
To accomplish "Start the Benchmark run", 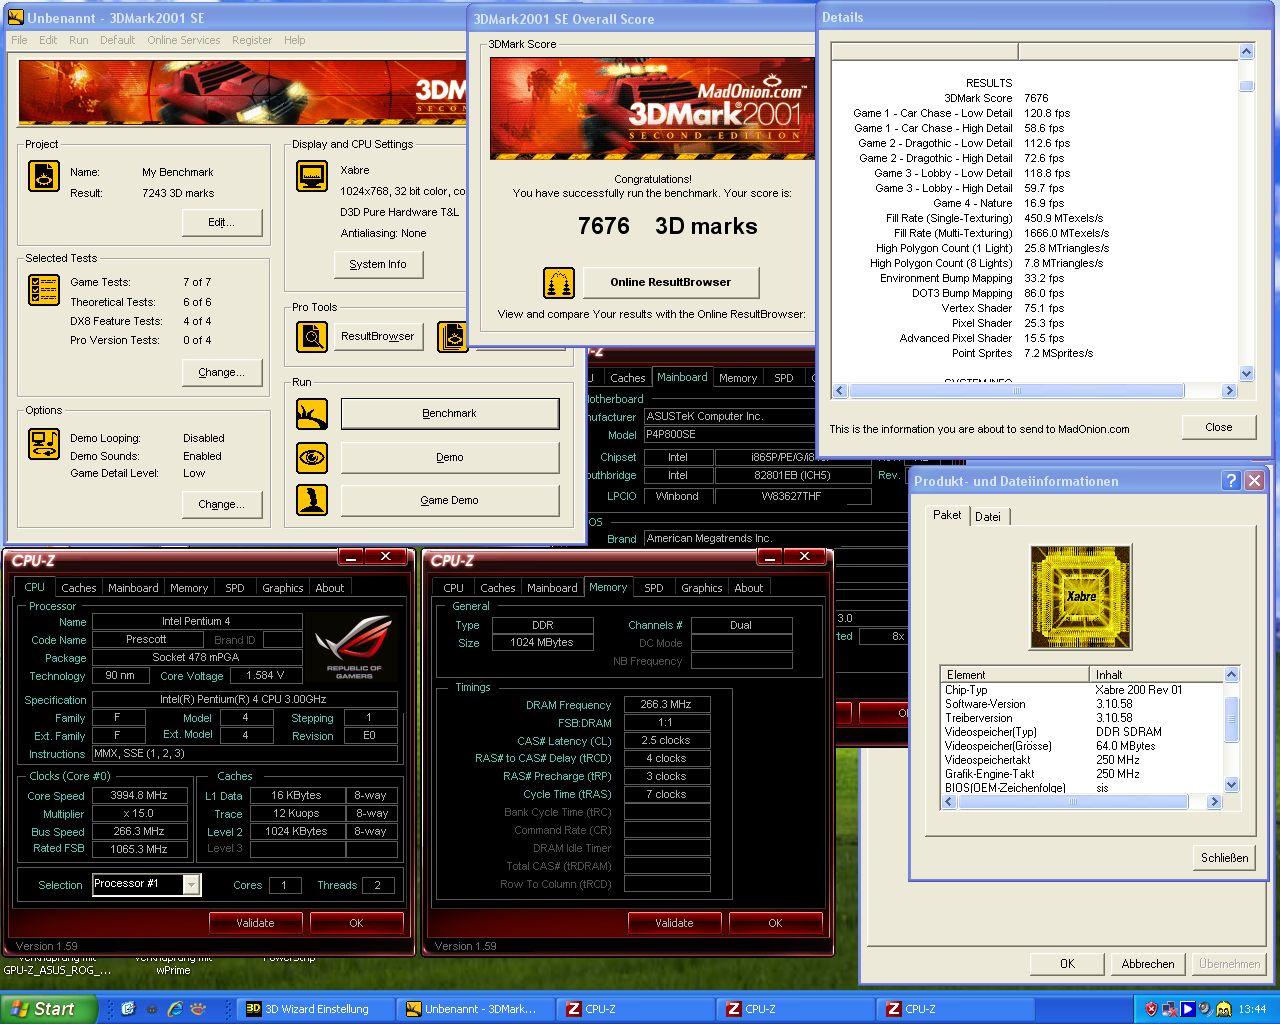I will (450, 413).
